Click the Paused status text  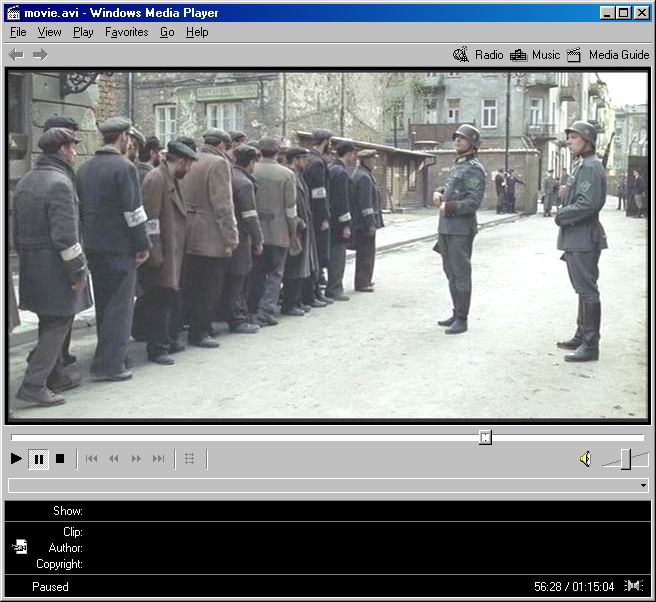coord(50,587)
